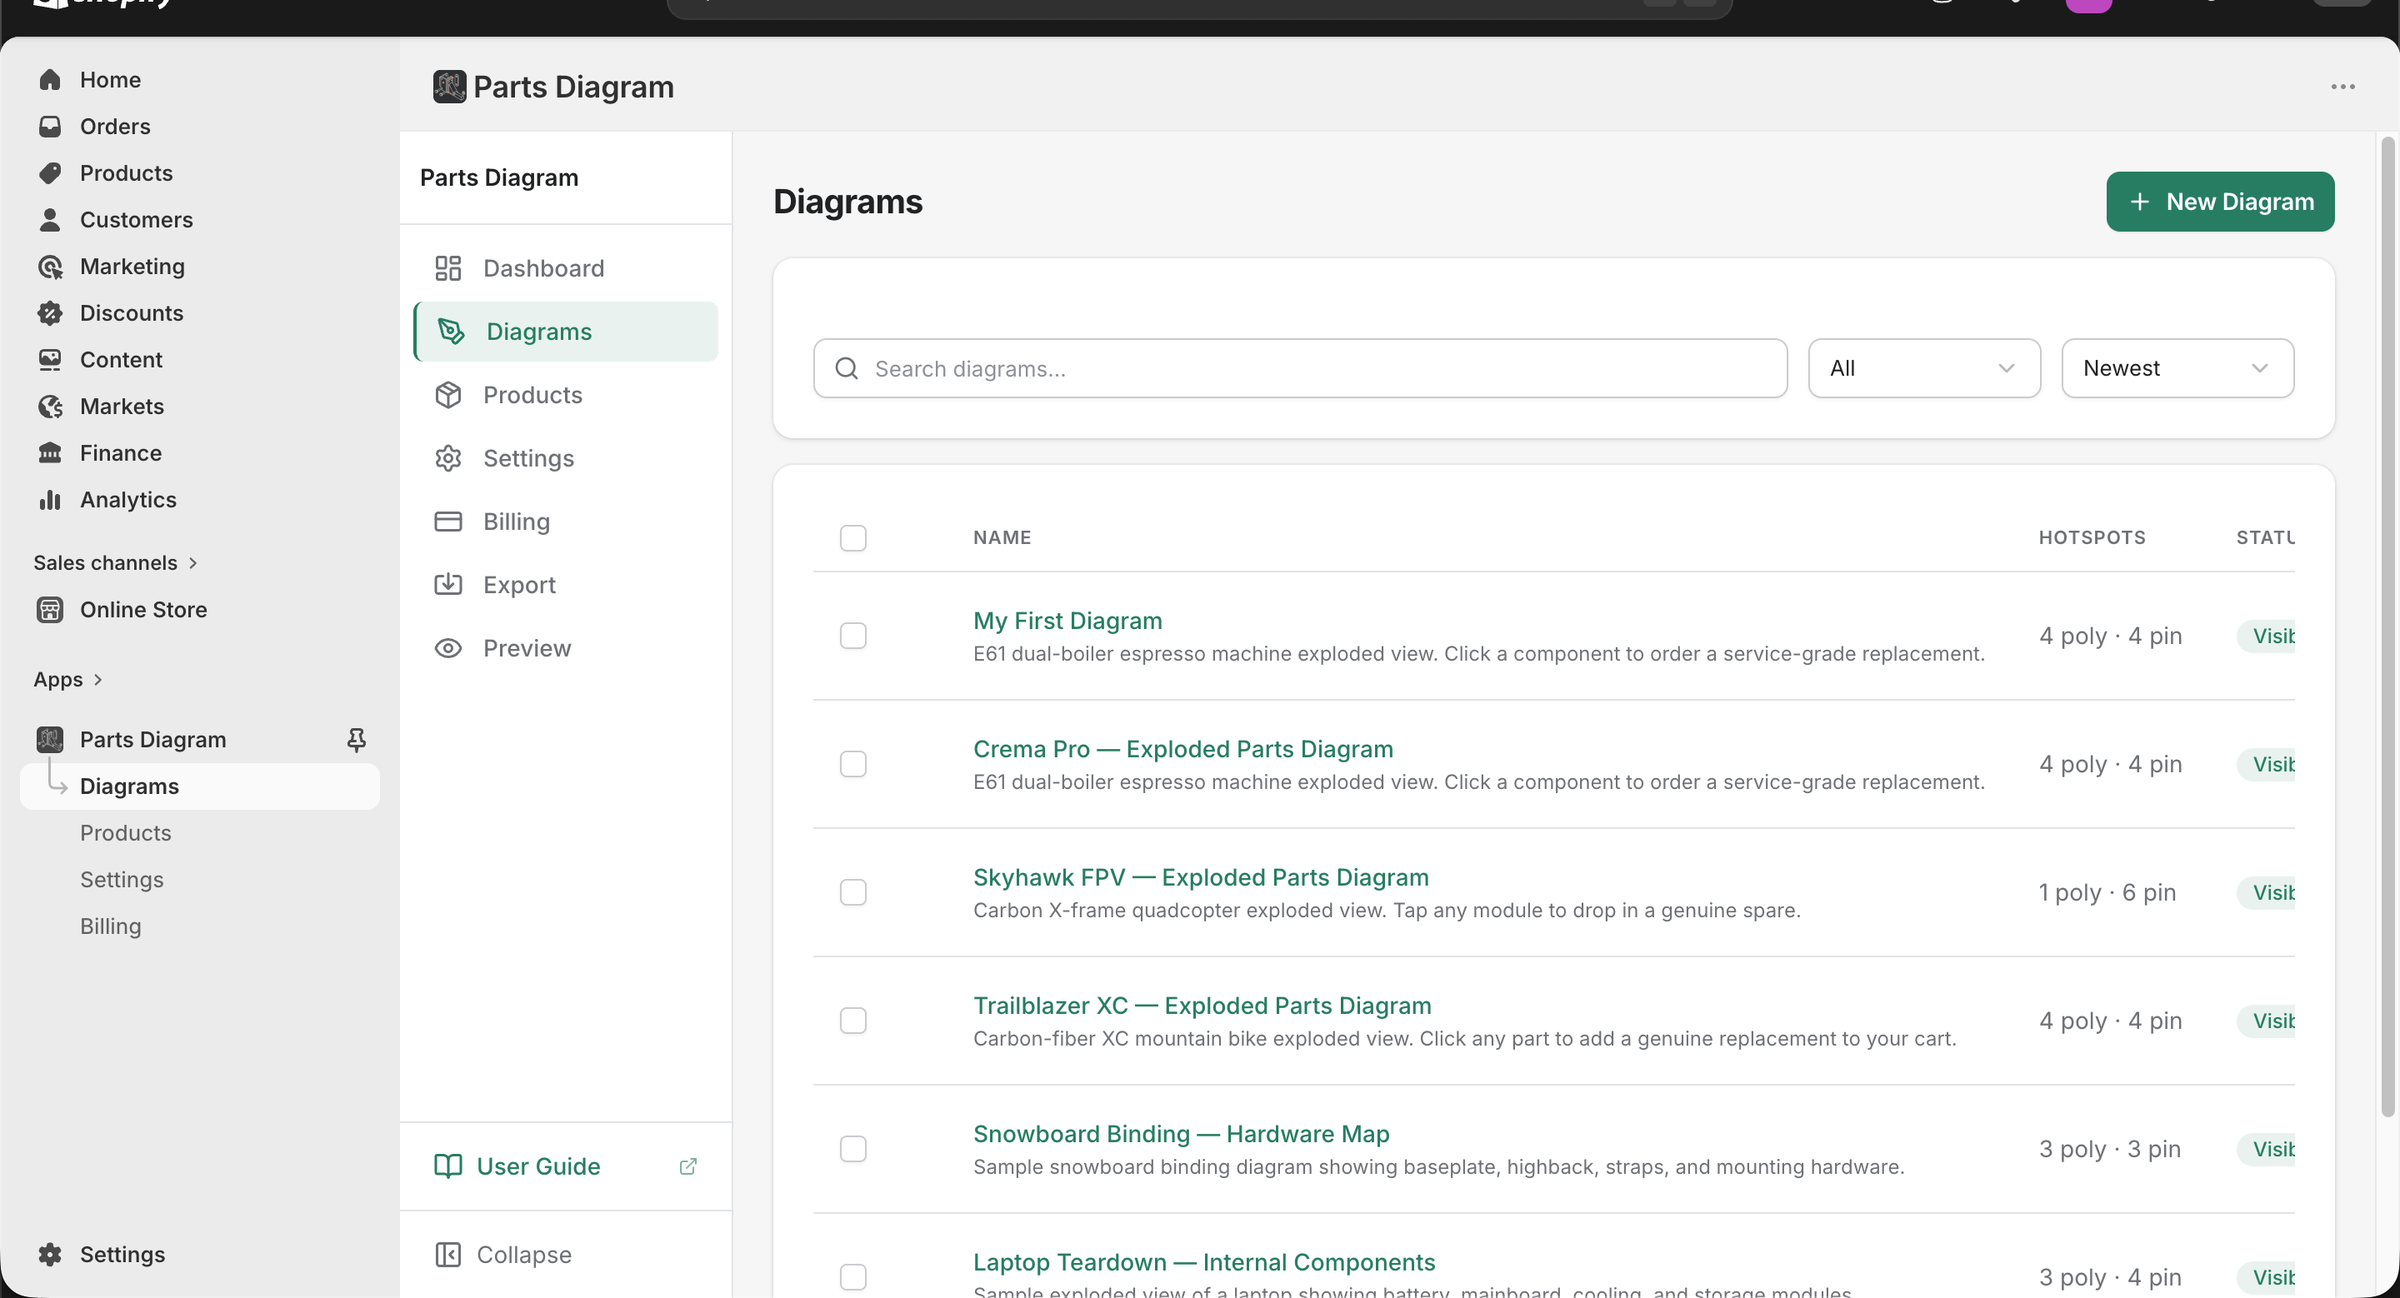Tick the select-all checkbox in the table header

853,538
